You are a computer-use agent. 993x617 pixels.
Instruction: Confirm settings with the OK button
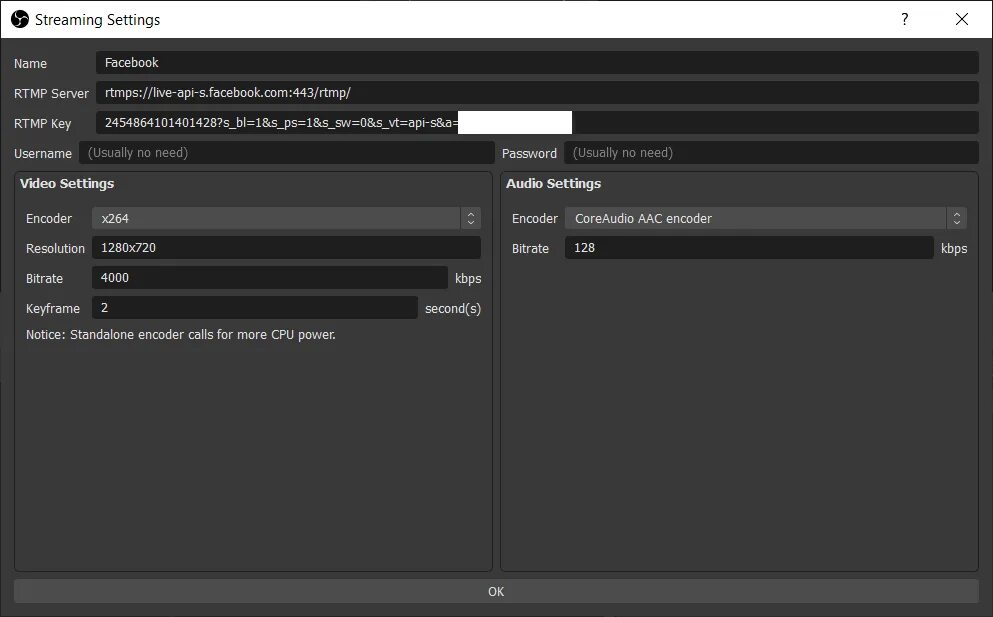(x=496, y=591)
